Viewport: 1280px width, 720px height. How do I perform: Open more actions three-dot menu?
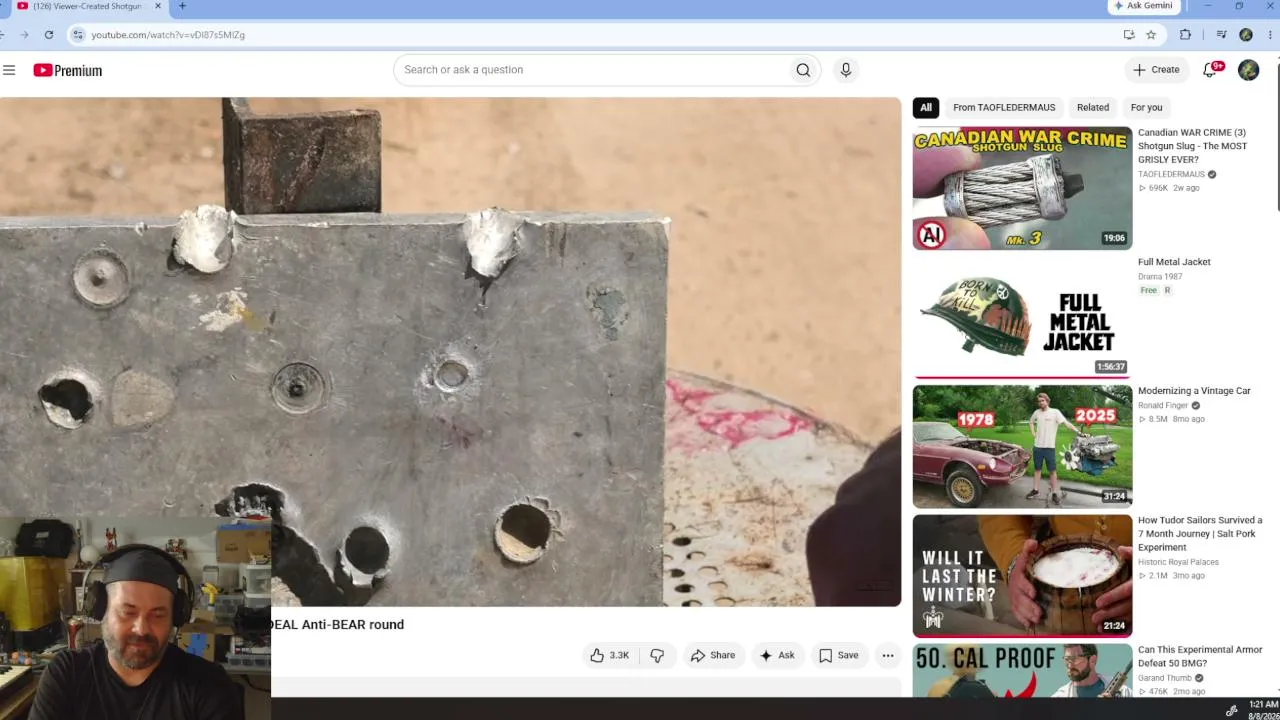887,655
